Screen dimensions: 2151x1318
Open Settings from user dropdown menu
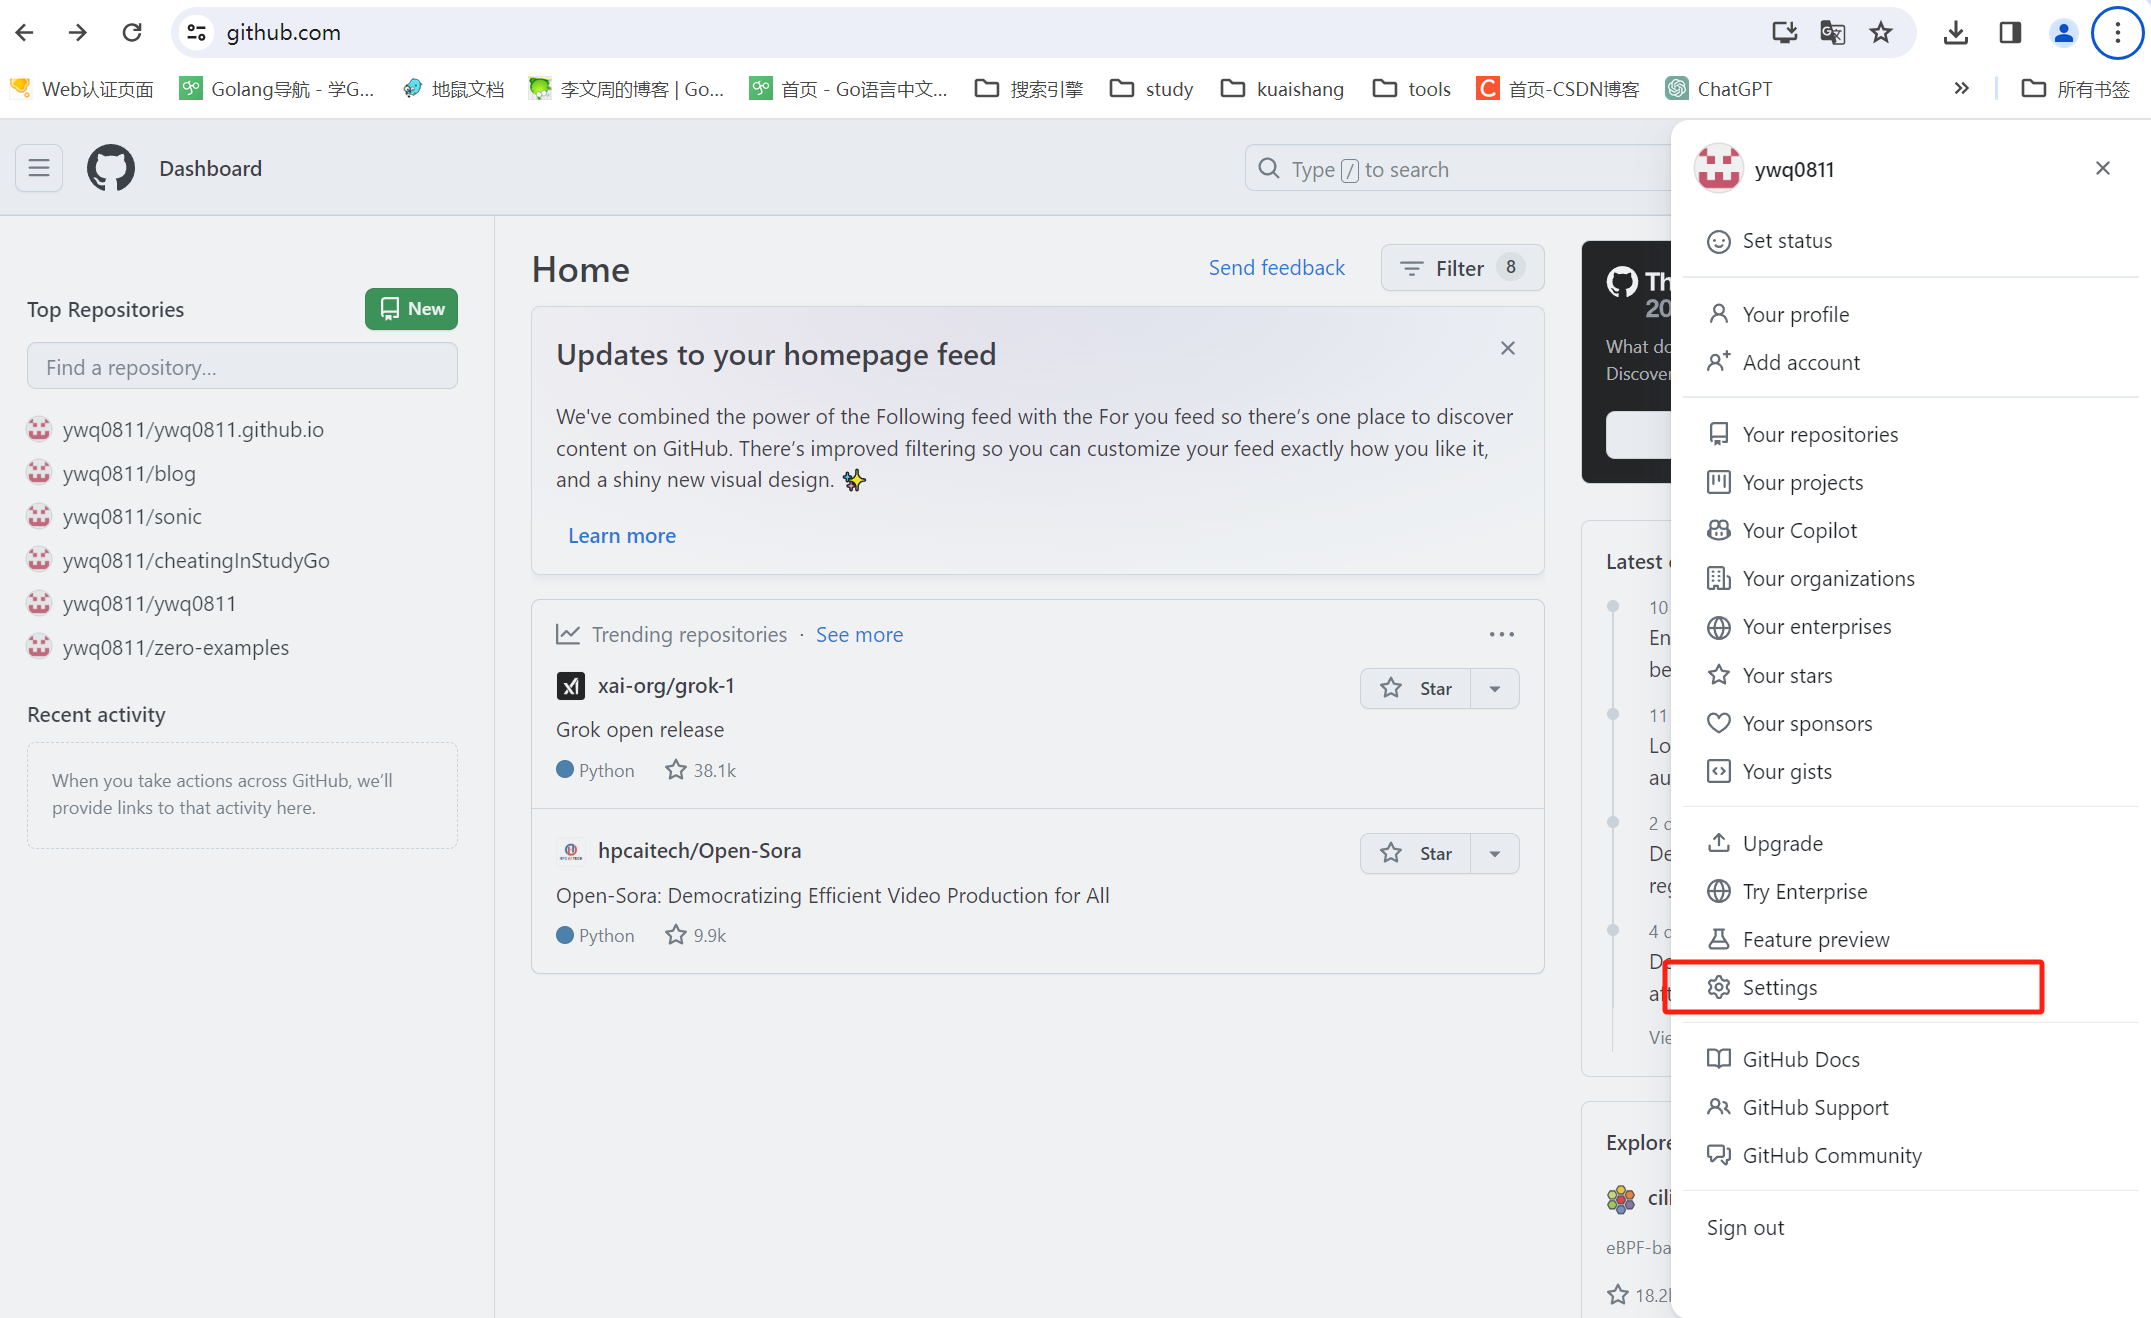tap(1779, 986)
